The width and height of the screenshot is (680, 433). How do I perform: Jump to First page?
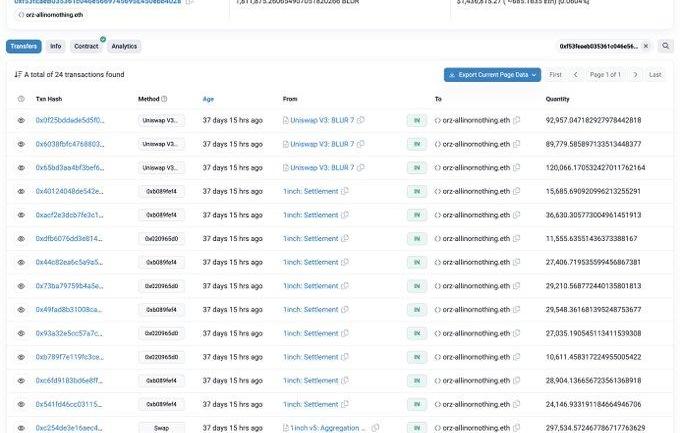[555, 75]
